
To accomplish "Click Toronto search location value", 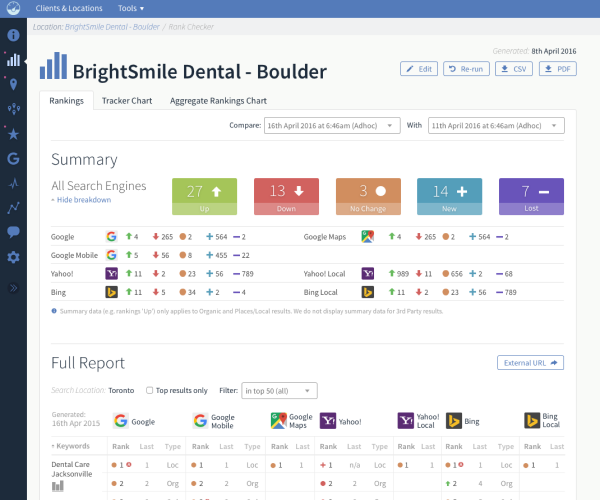I will (121, 390).
